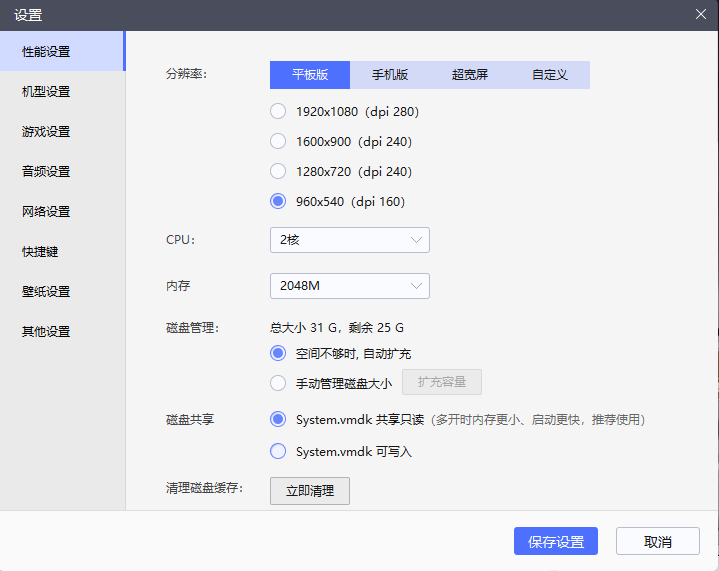The height and width of the screenshot is (571, 719).
Task: Select 手动管理磁盘大小 radio button
Action: [x=278, y=382]
